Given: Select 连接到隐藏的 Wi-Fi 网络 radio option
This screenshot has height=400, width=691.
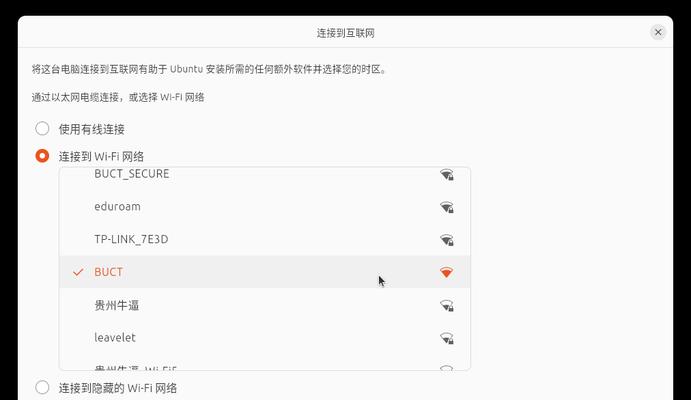Looking at the screenshot, I should (42, 388).
